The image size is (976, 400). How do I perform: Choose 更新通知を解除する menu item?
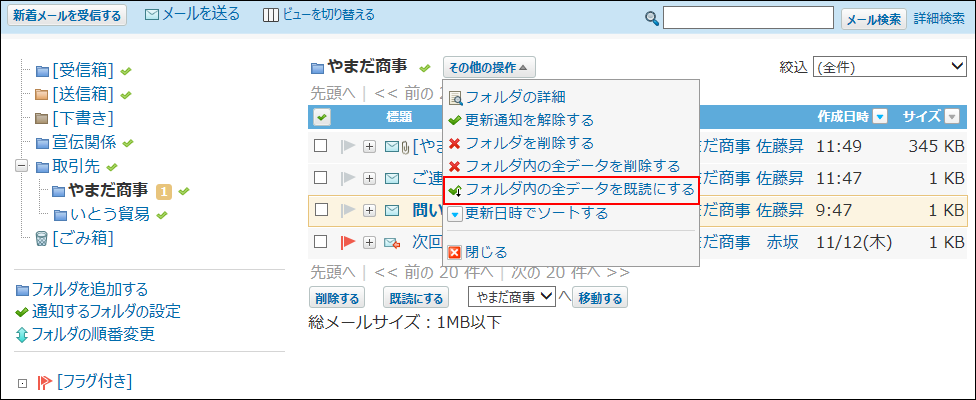click(x=530, y=119)
